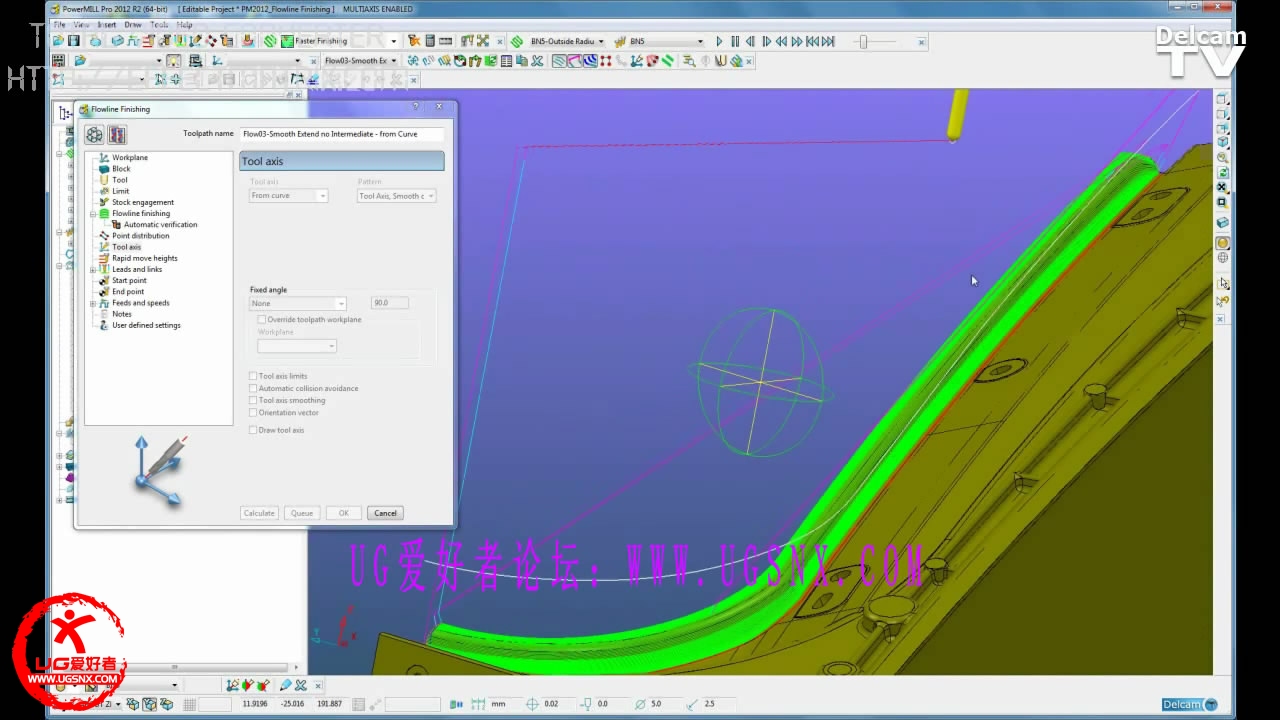1280x720 pixels.
Task: Open the Draw menu
Action: [133, 24]
